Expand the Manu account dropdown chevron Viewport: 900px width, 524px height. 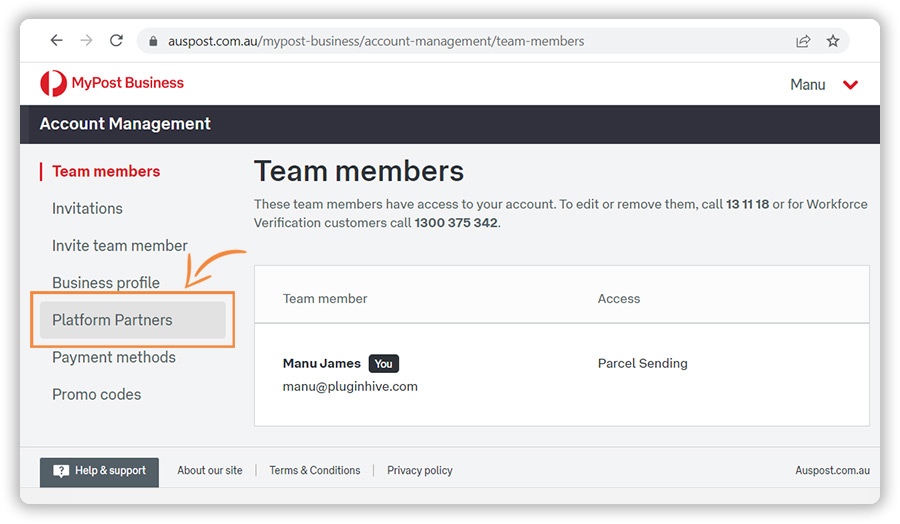850,85
